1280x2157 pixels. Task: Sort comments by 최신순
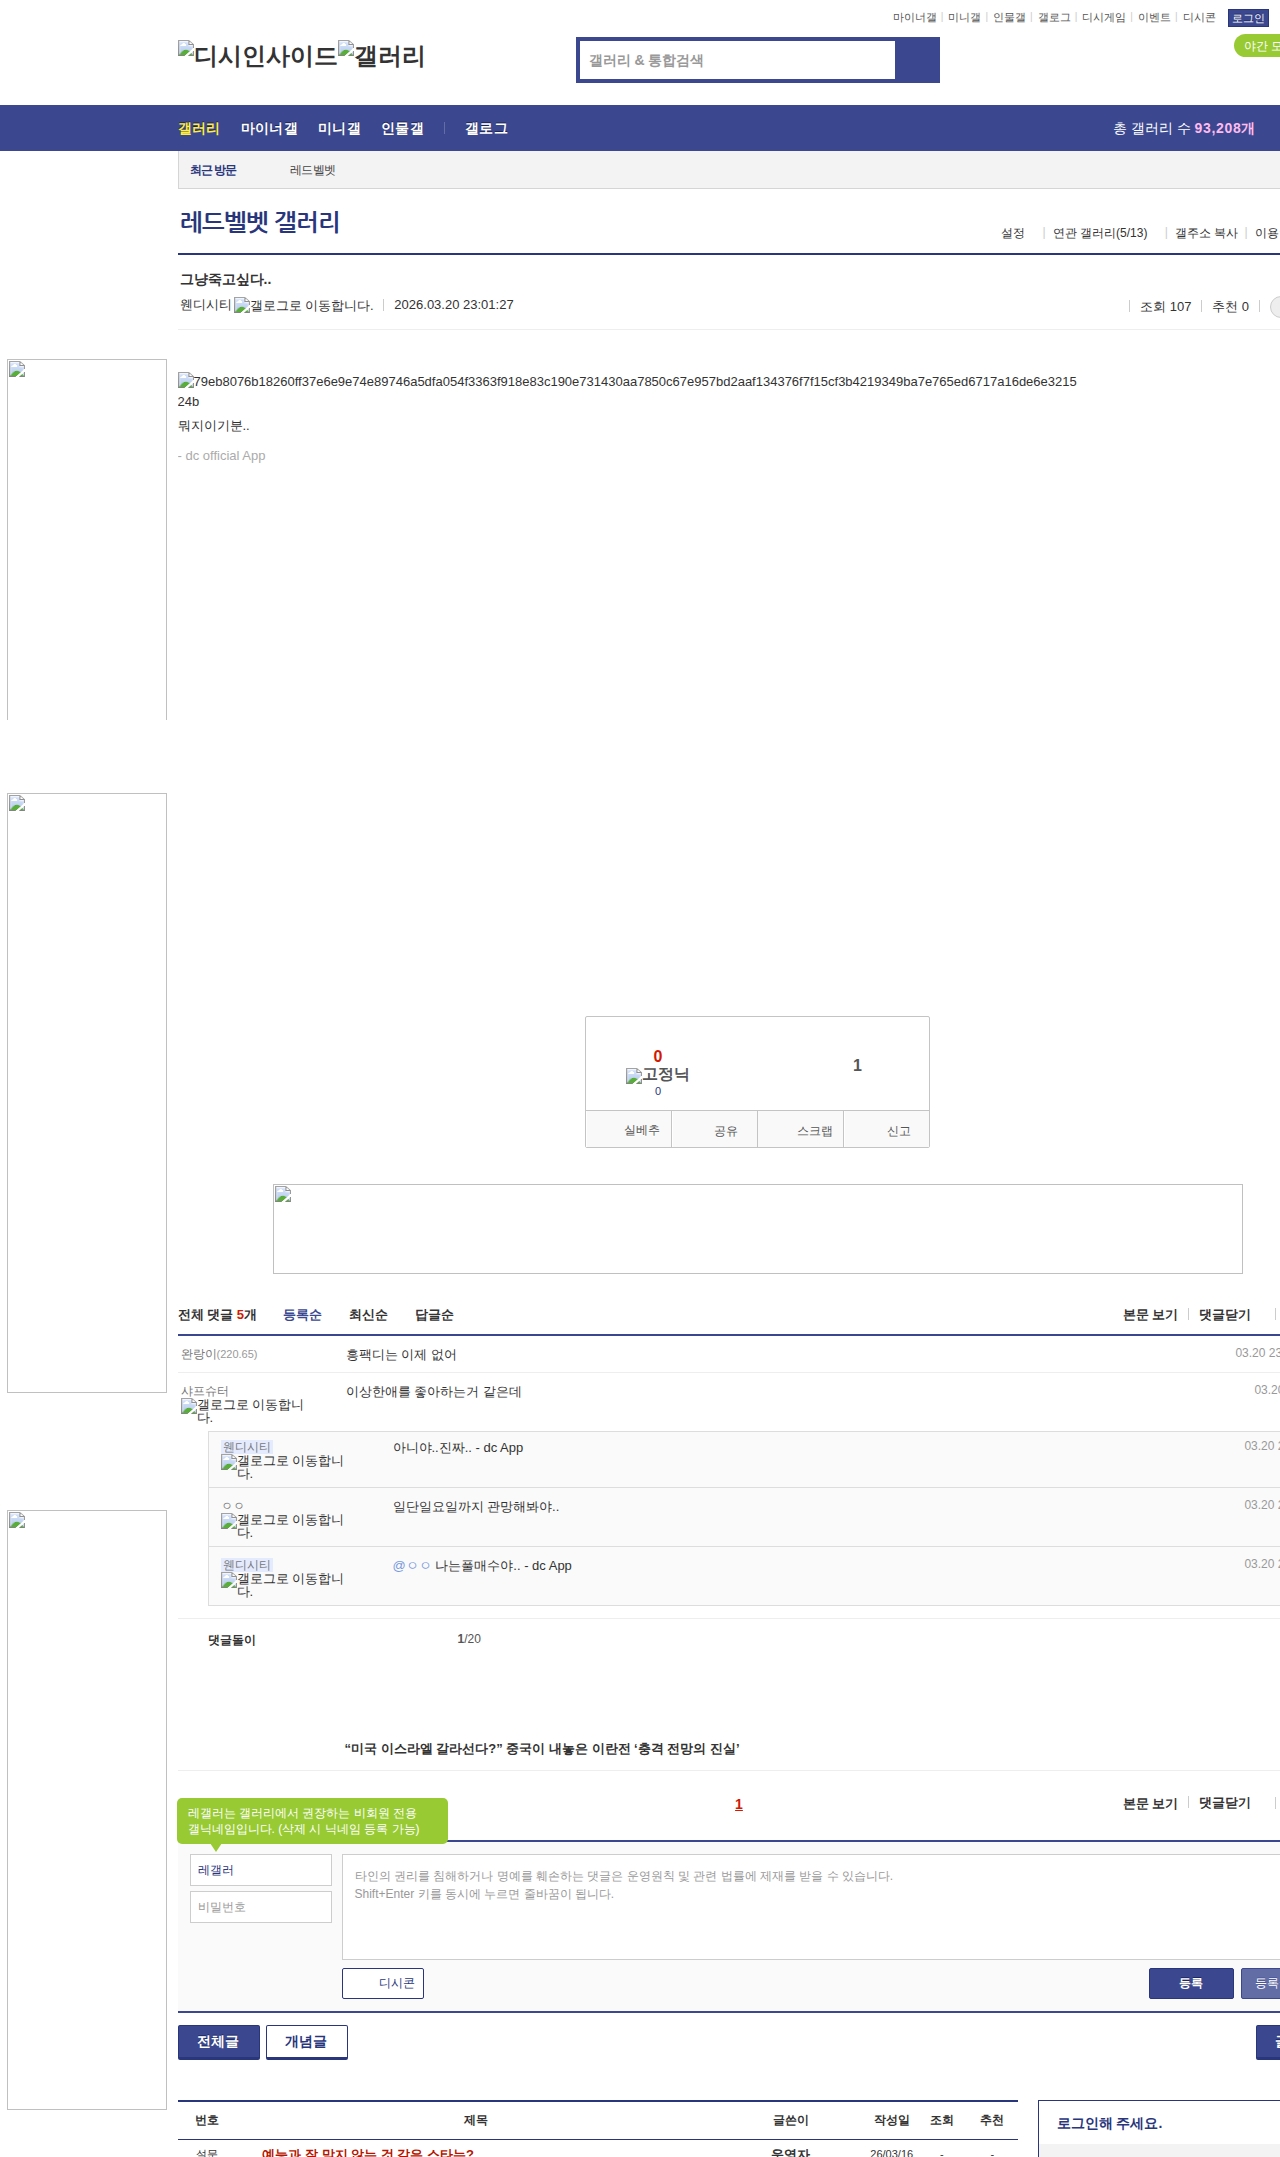[368, 1315]
